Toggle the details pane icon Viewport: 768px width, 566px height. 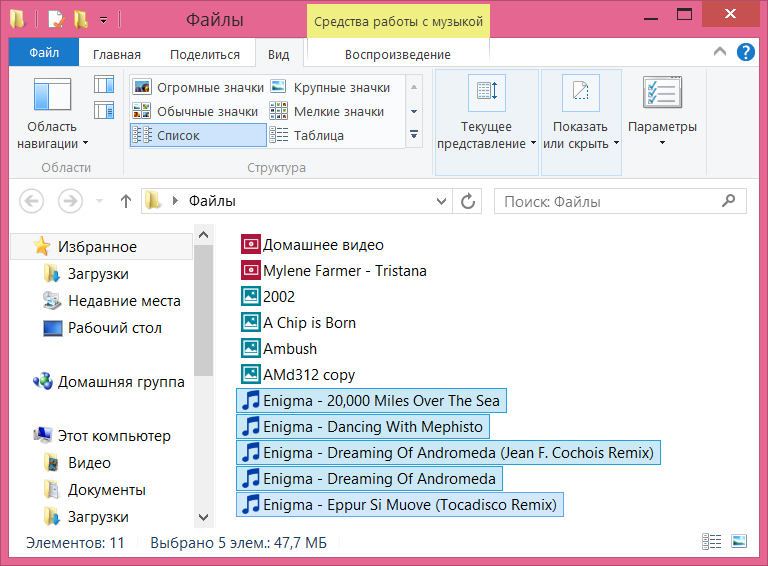pyautogui.click(x=104, y=111)
